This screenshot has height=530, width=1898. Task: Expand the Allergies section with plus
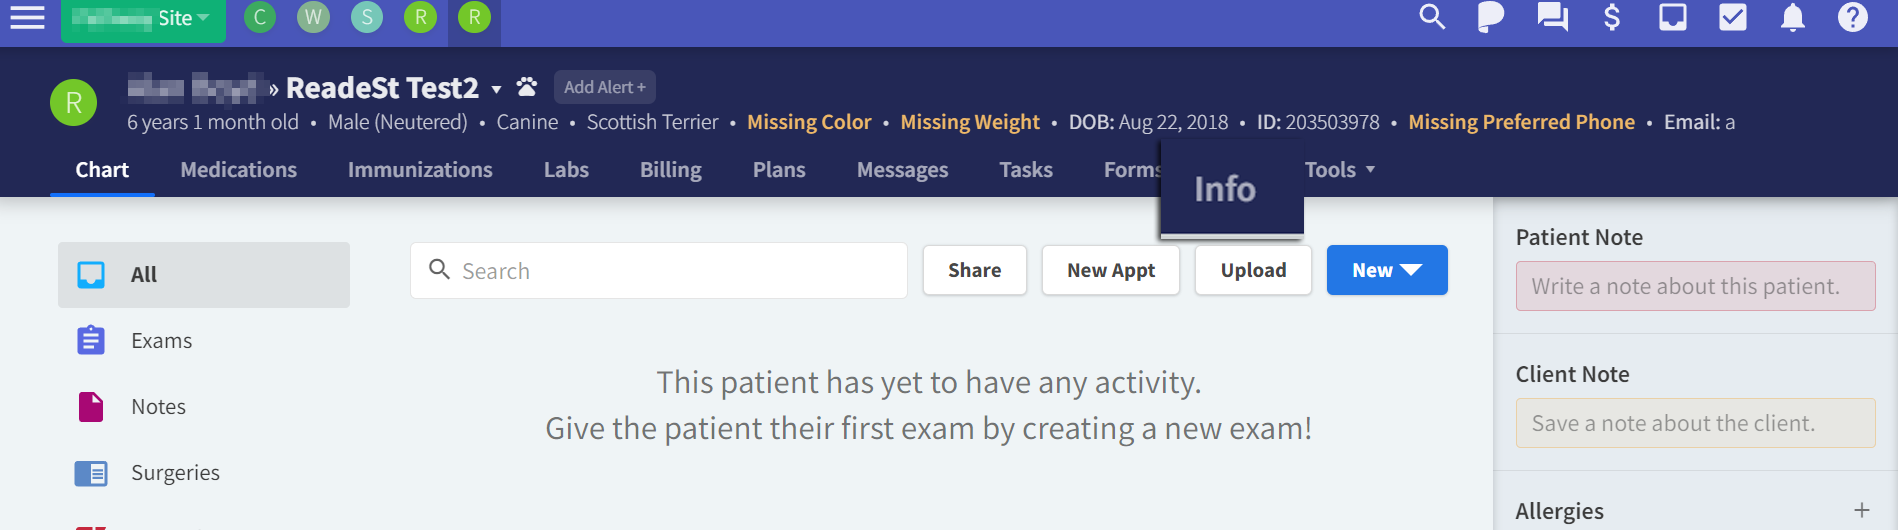pyautogui.click(x=1861, y=511)
